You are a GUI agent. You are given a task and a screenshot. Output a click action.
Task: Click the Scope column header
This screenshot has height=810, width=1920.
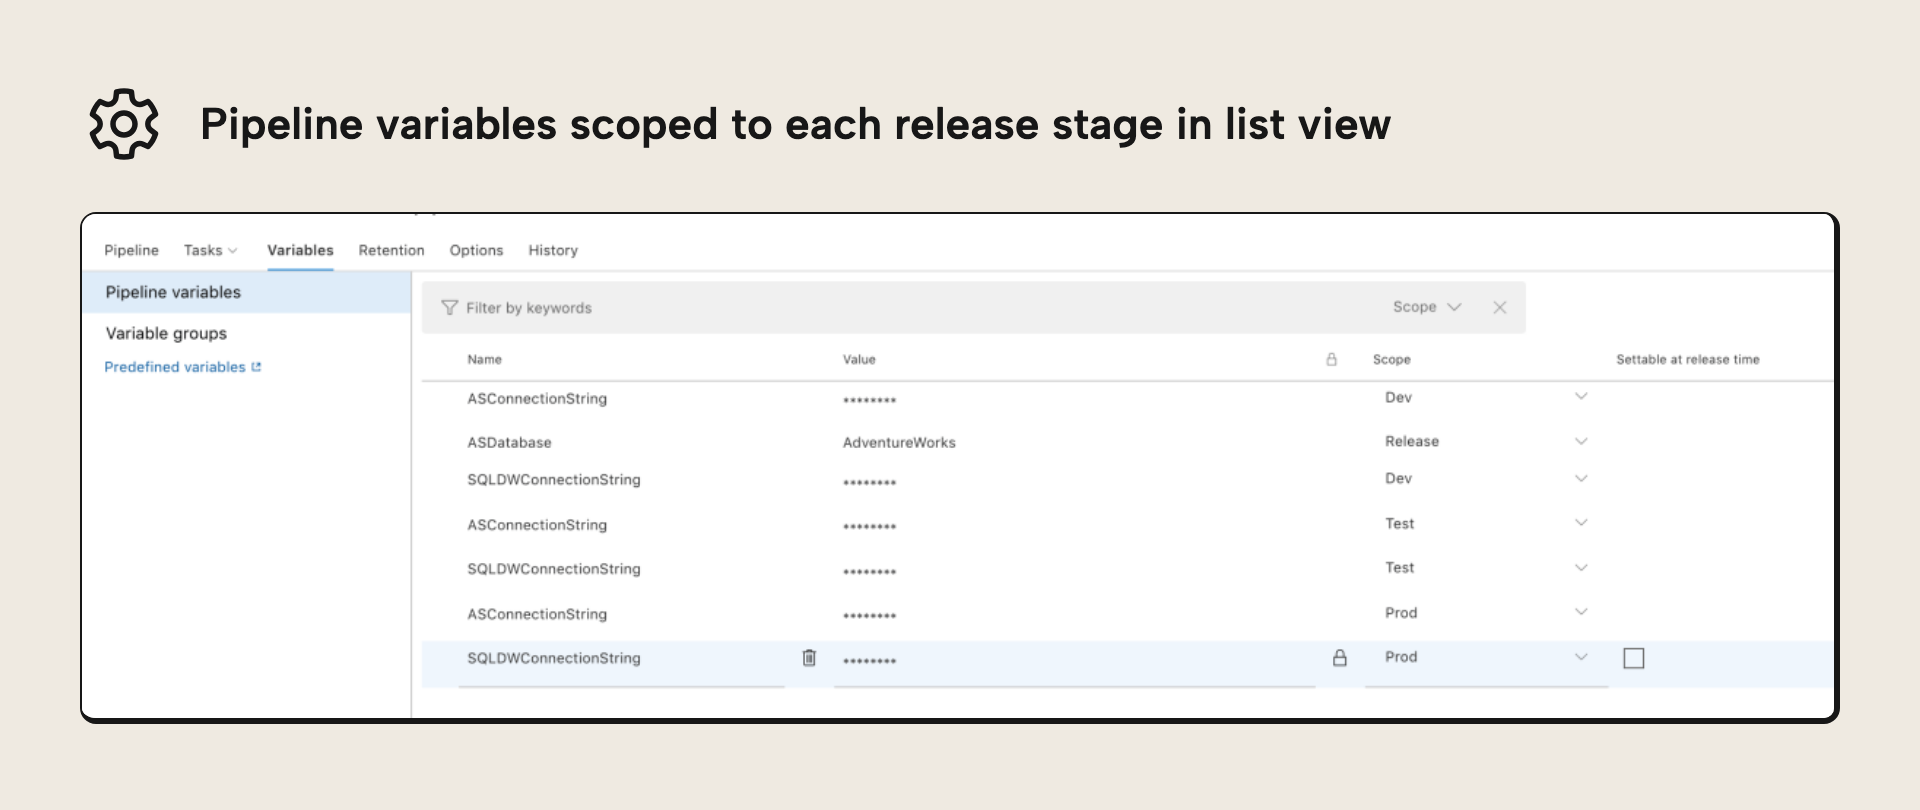pos(1392,359)
